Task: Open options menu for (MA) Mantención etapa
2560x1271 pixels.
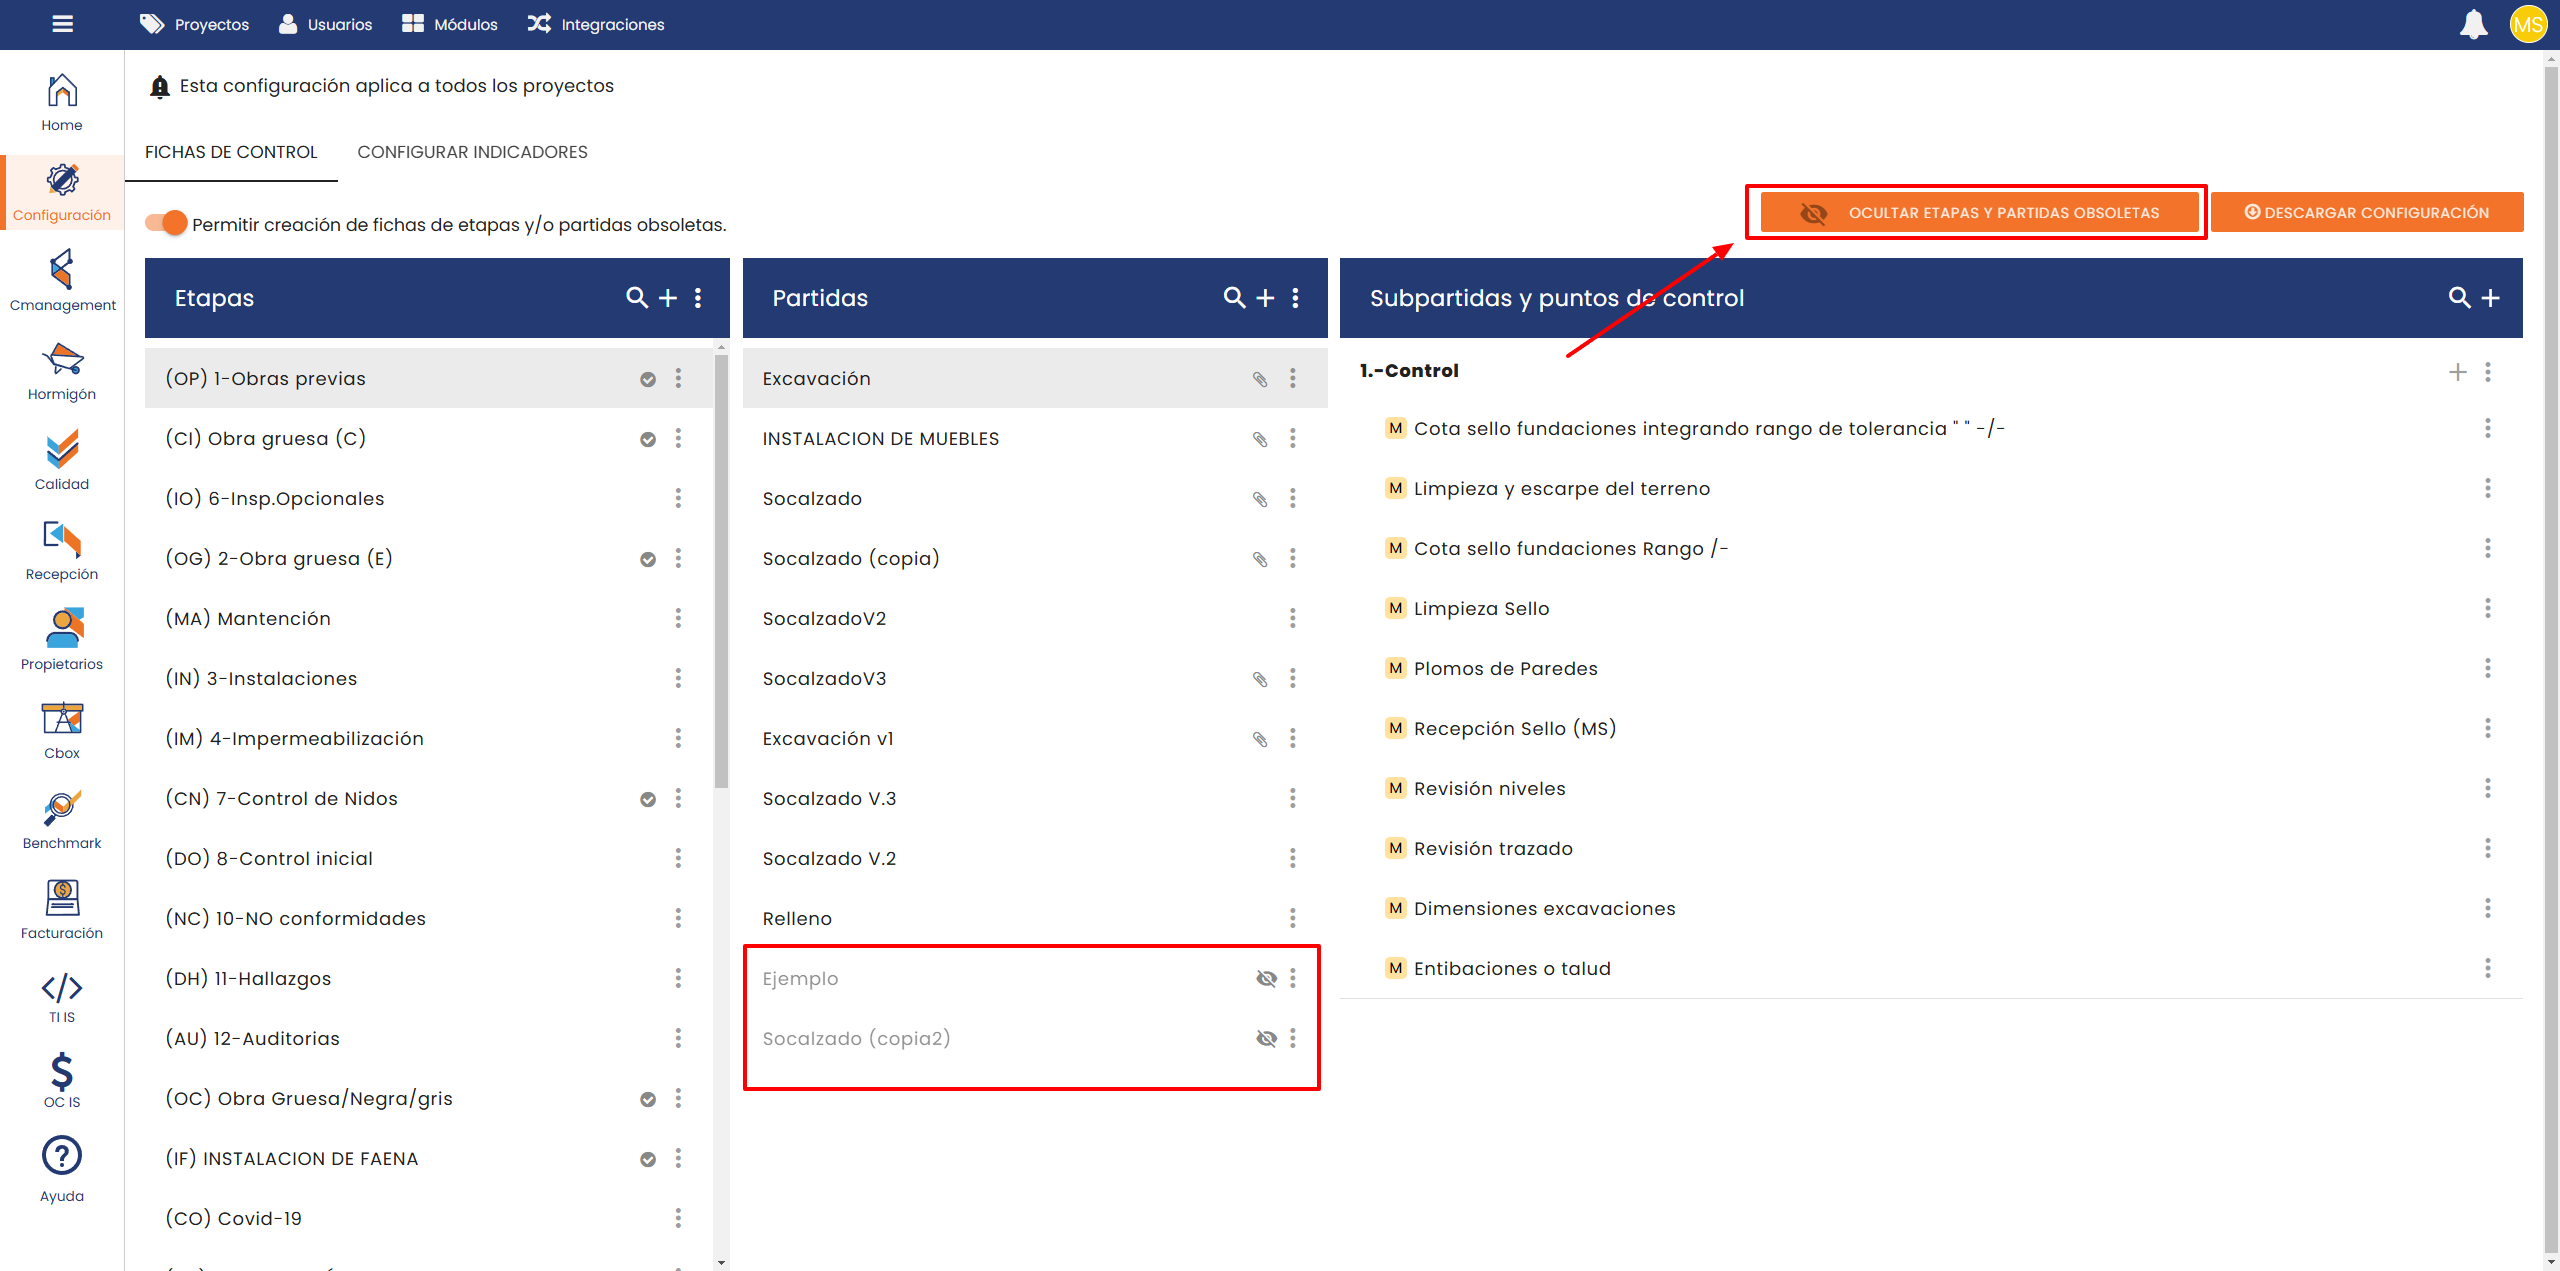Action: pos(678,618)
